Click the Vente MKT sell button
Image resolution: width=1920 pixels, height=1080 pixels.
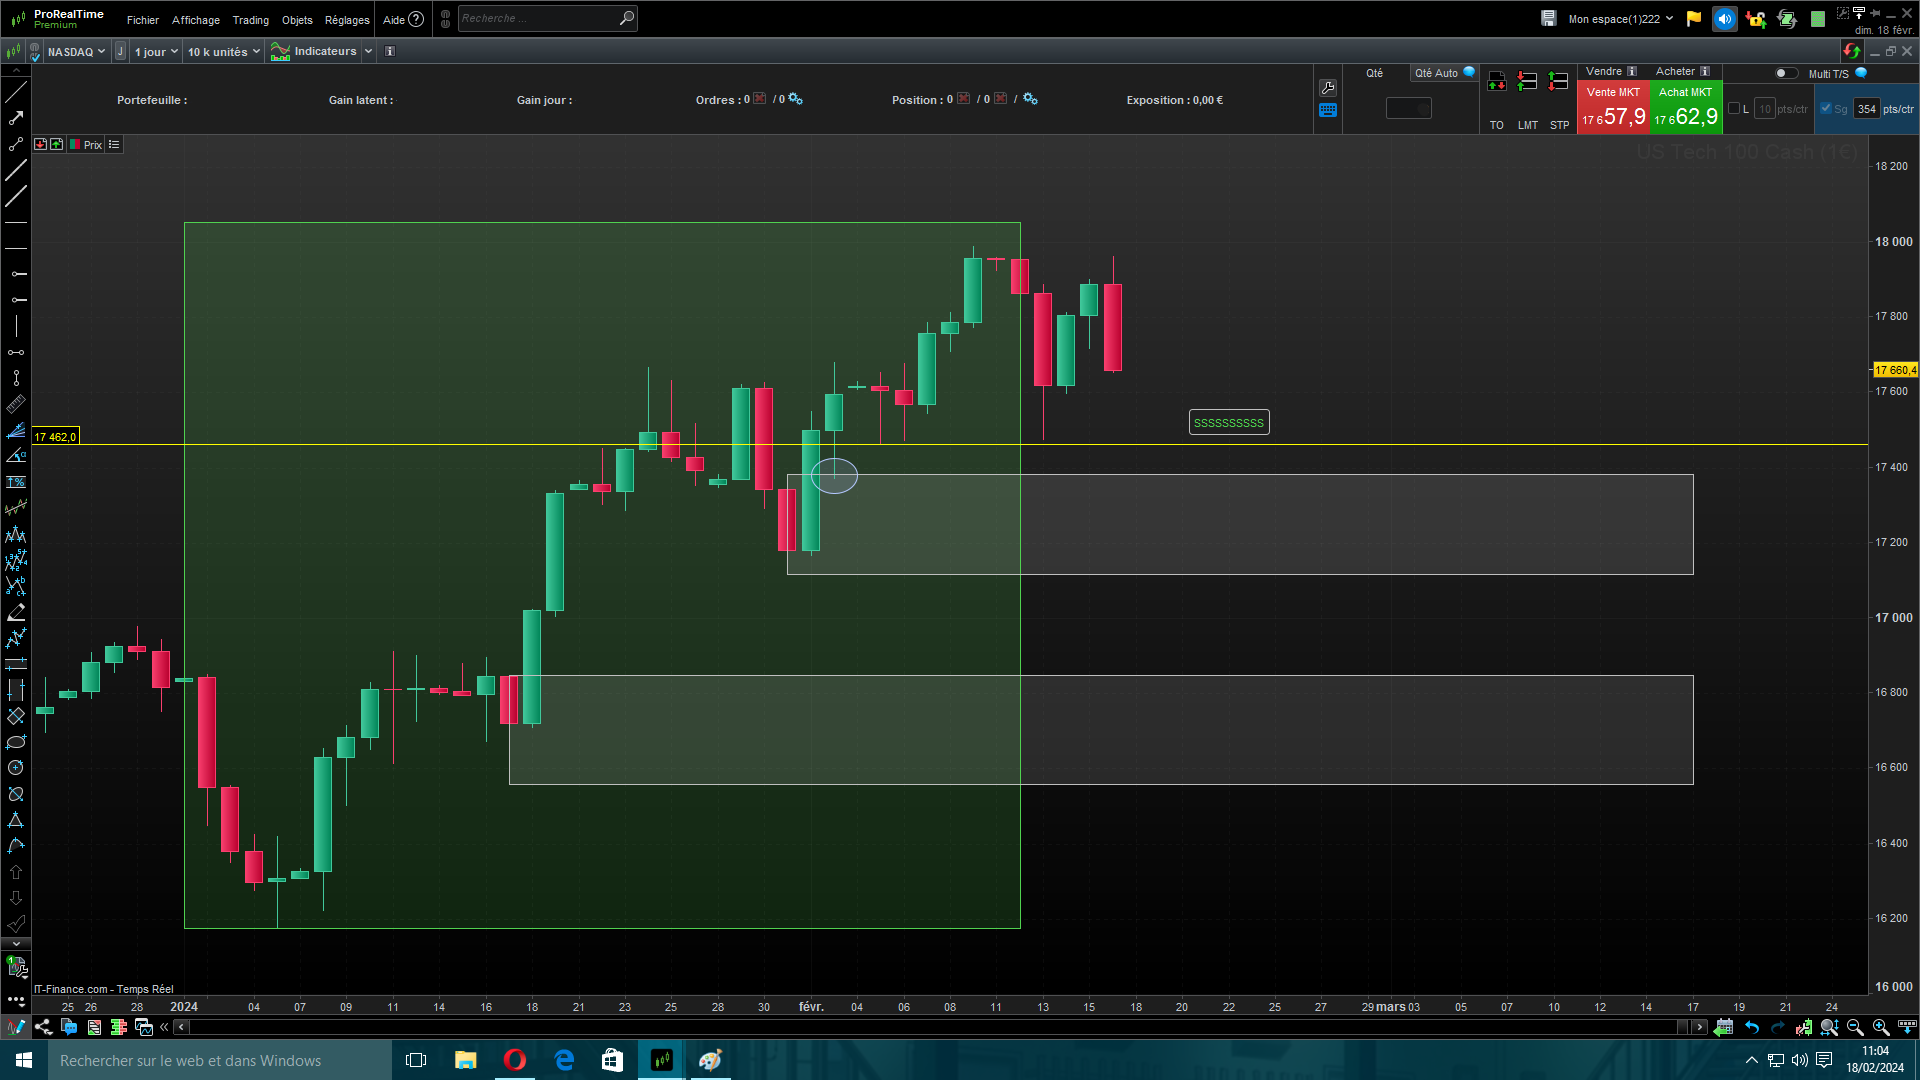click(1613, 107)
